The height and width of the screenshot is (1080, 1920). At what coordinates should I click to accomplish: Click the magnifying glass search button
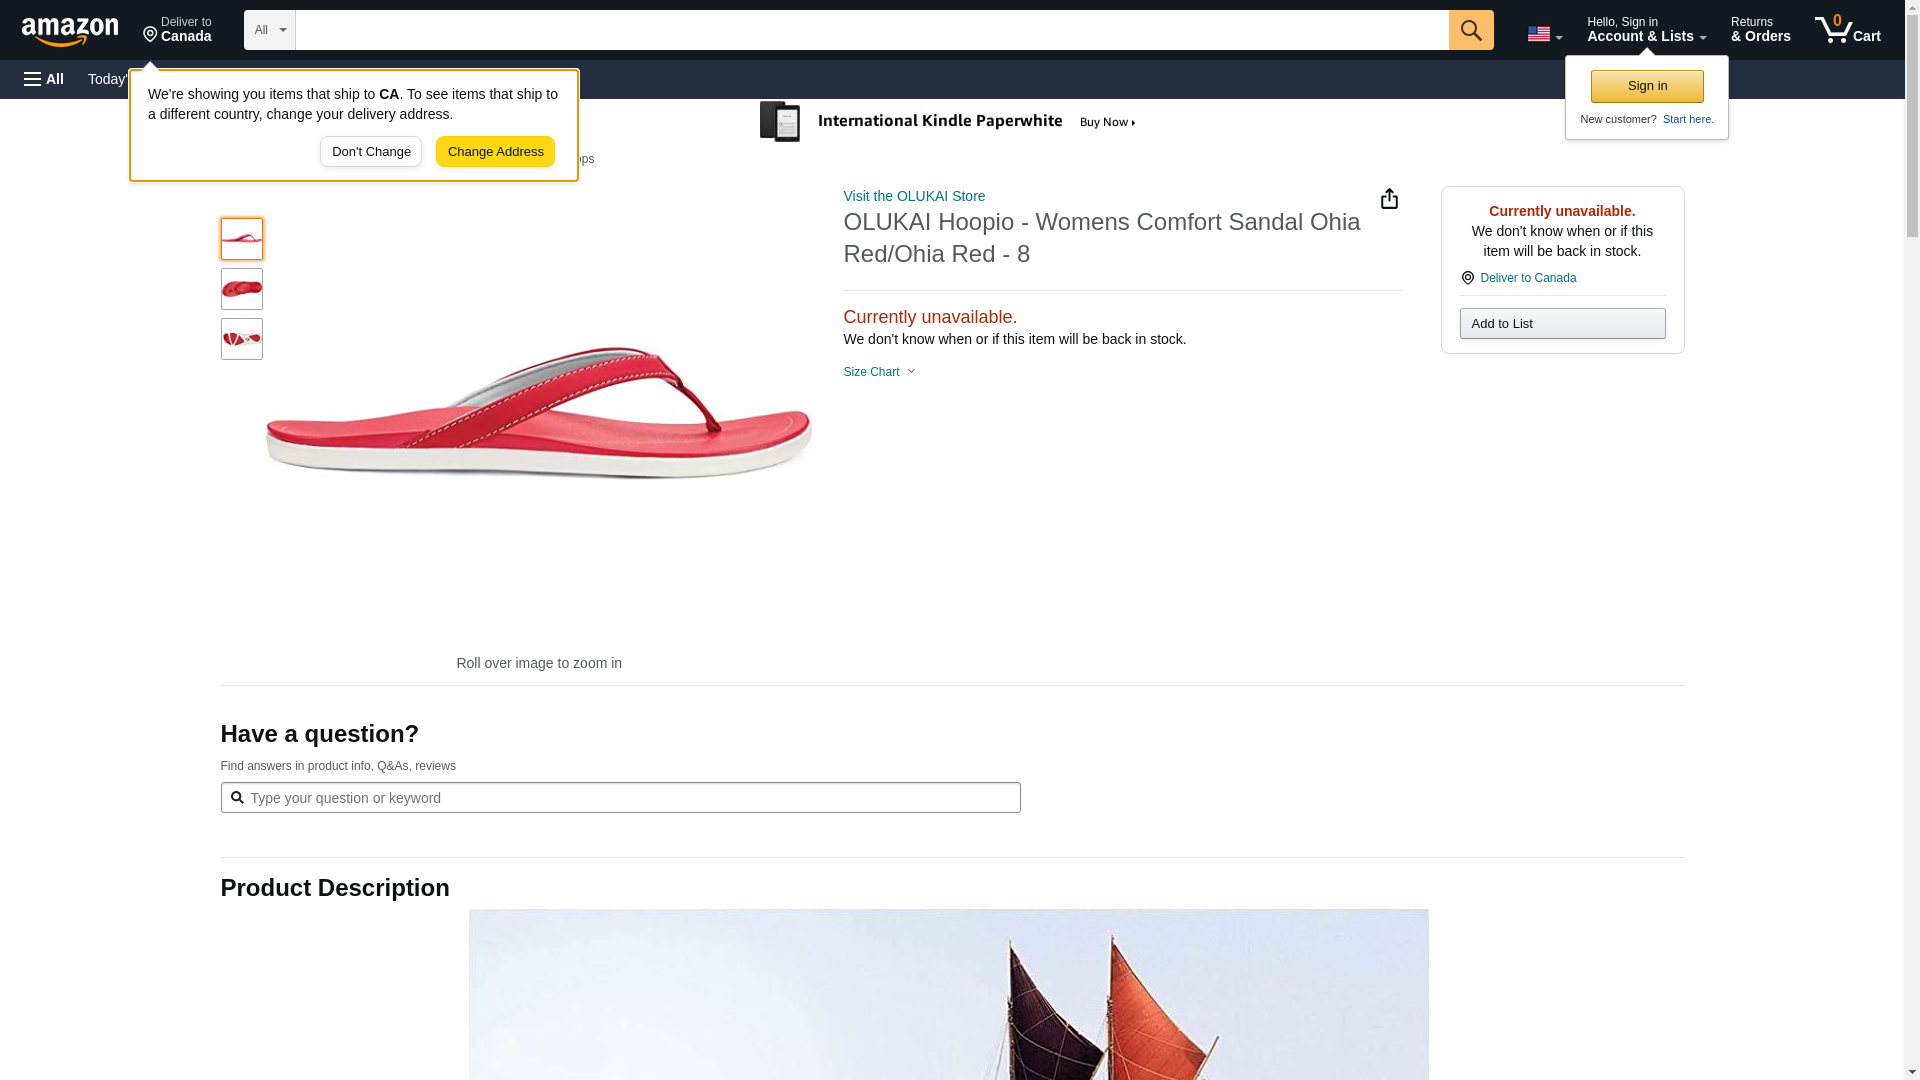coord(1470,30)
